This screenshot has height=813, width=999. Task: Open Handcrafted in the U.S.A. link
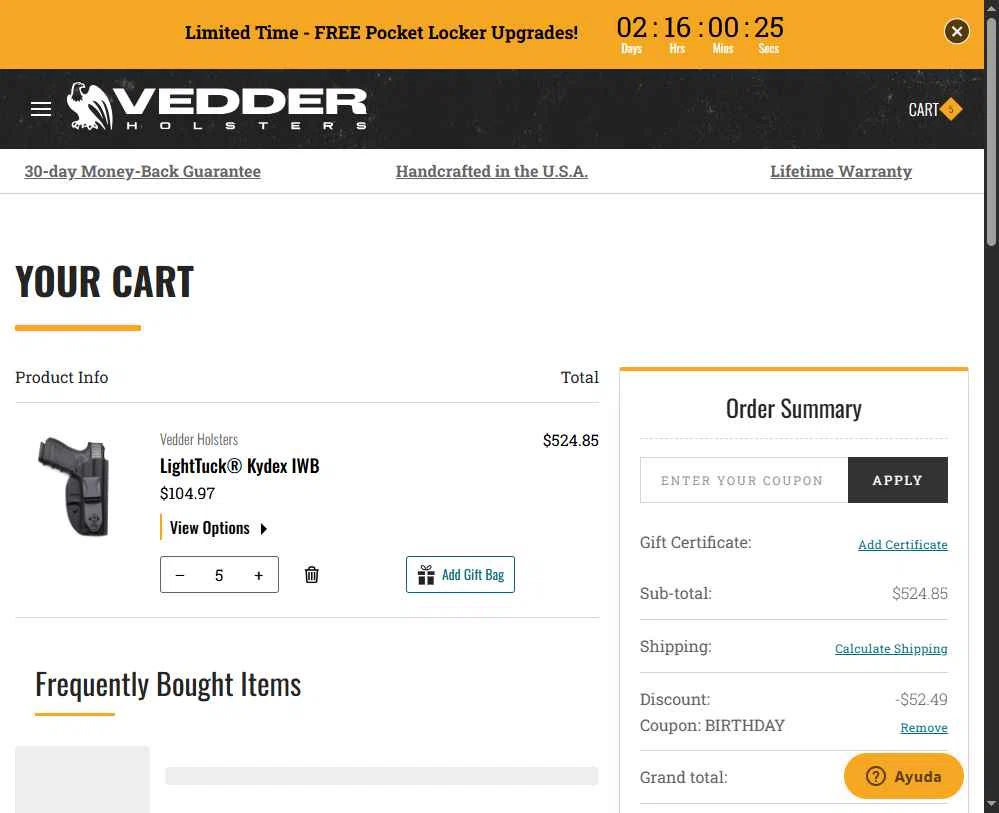coord(492,171)
